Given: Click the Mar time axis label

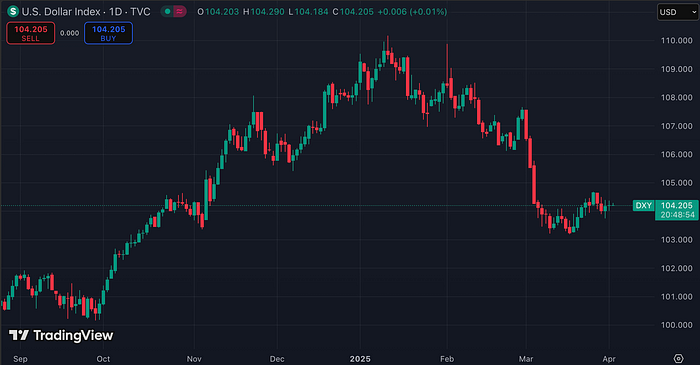Looking at the screenshot, I should click(x=526, y=359).
